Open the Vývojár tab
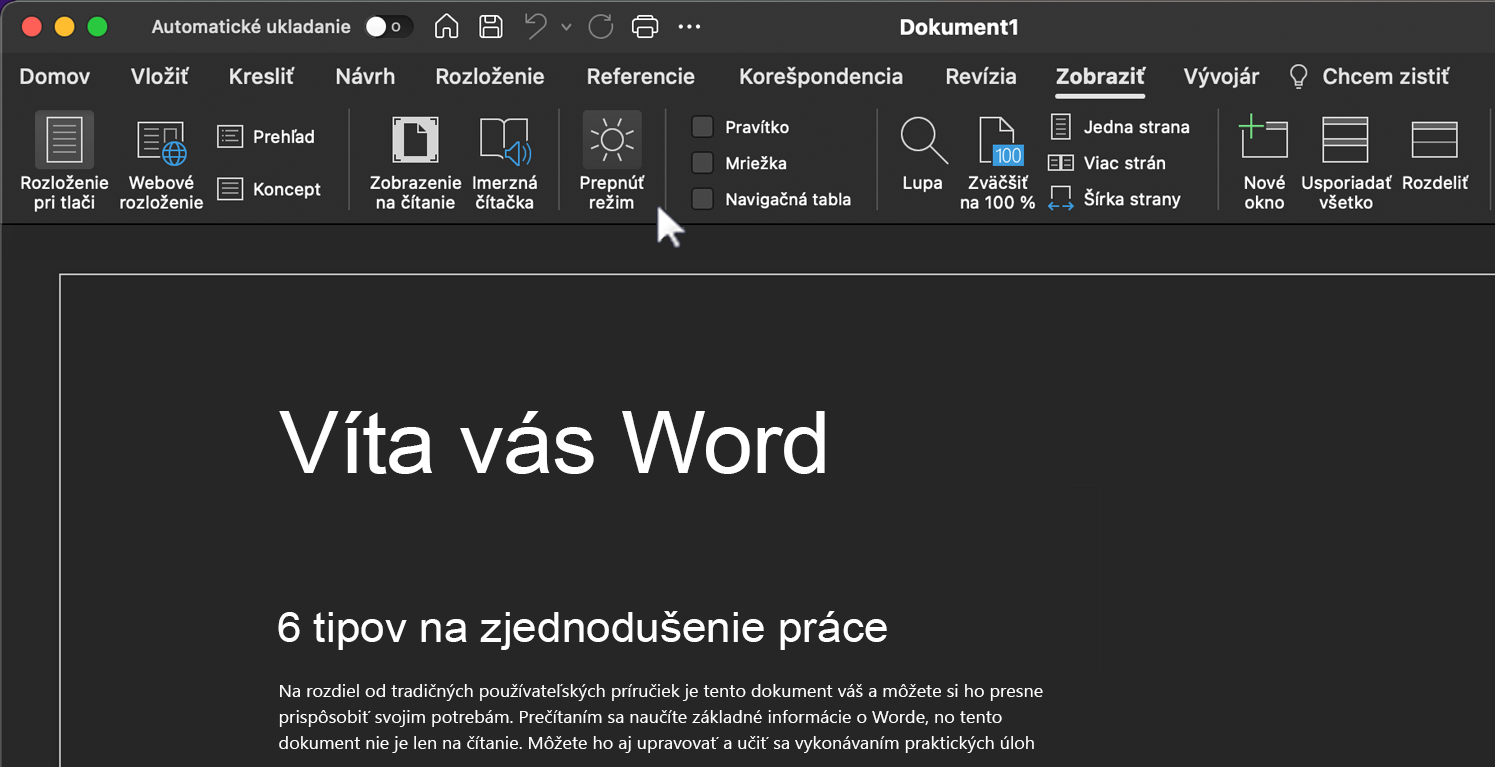Screen dimensions: 1495x767 click(1221, 77)
